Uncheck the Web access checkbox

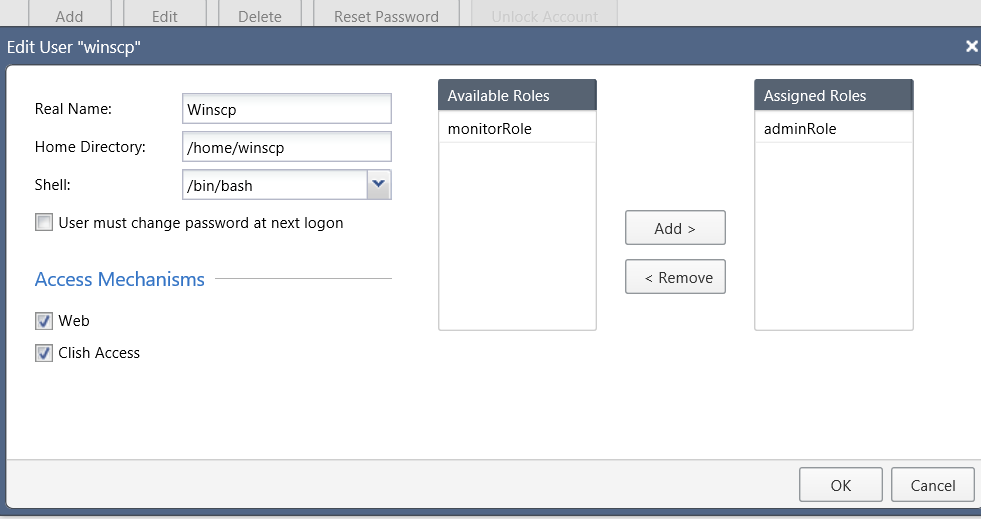coord(44,321)
